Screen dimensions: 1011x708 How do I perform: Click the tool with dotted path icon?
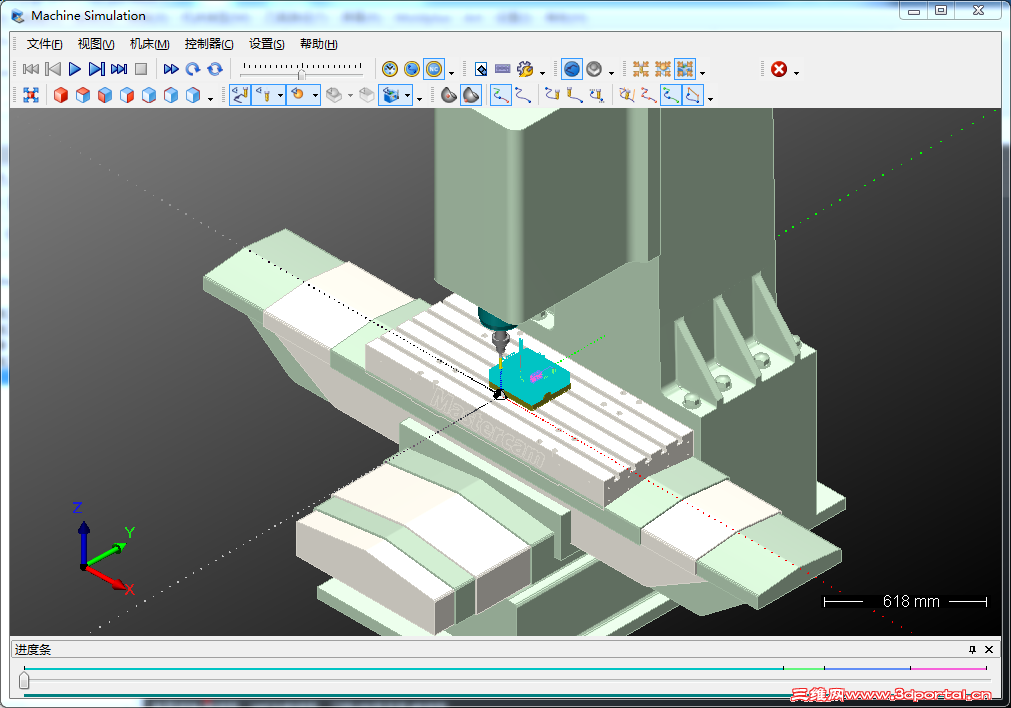coord(597,95)
